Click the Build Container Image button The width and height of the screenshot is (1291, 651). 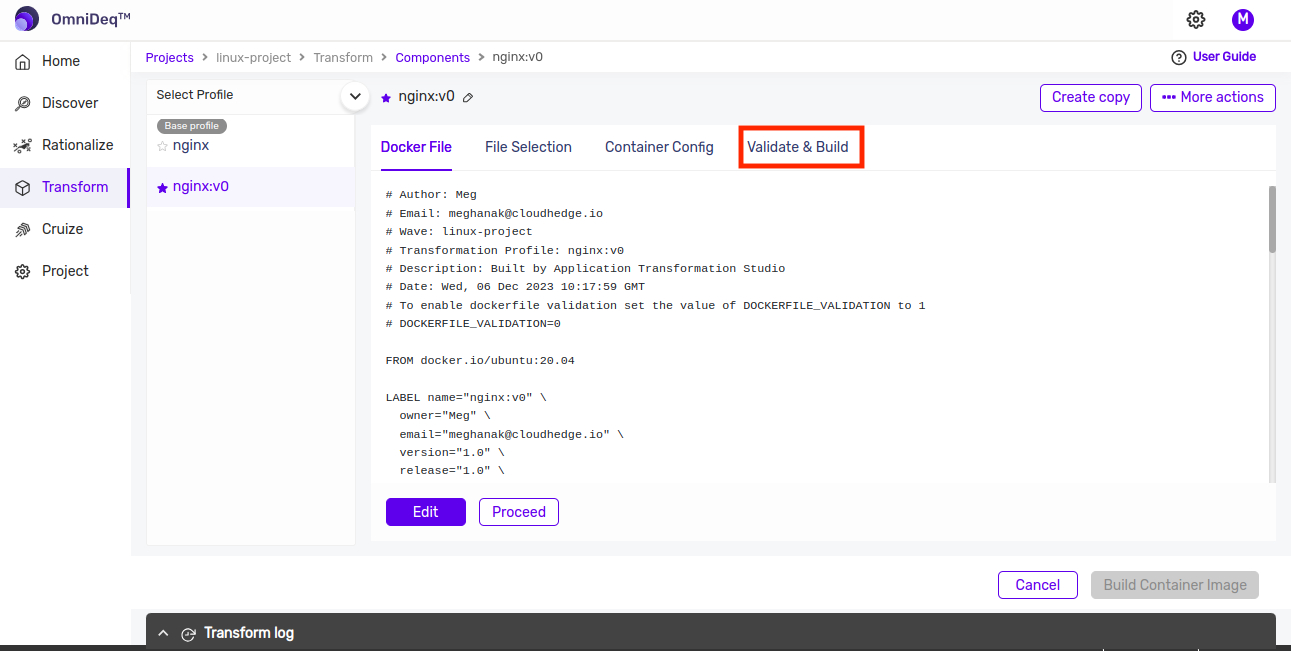coord(1175,585)
